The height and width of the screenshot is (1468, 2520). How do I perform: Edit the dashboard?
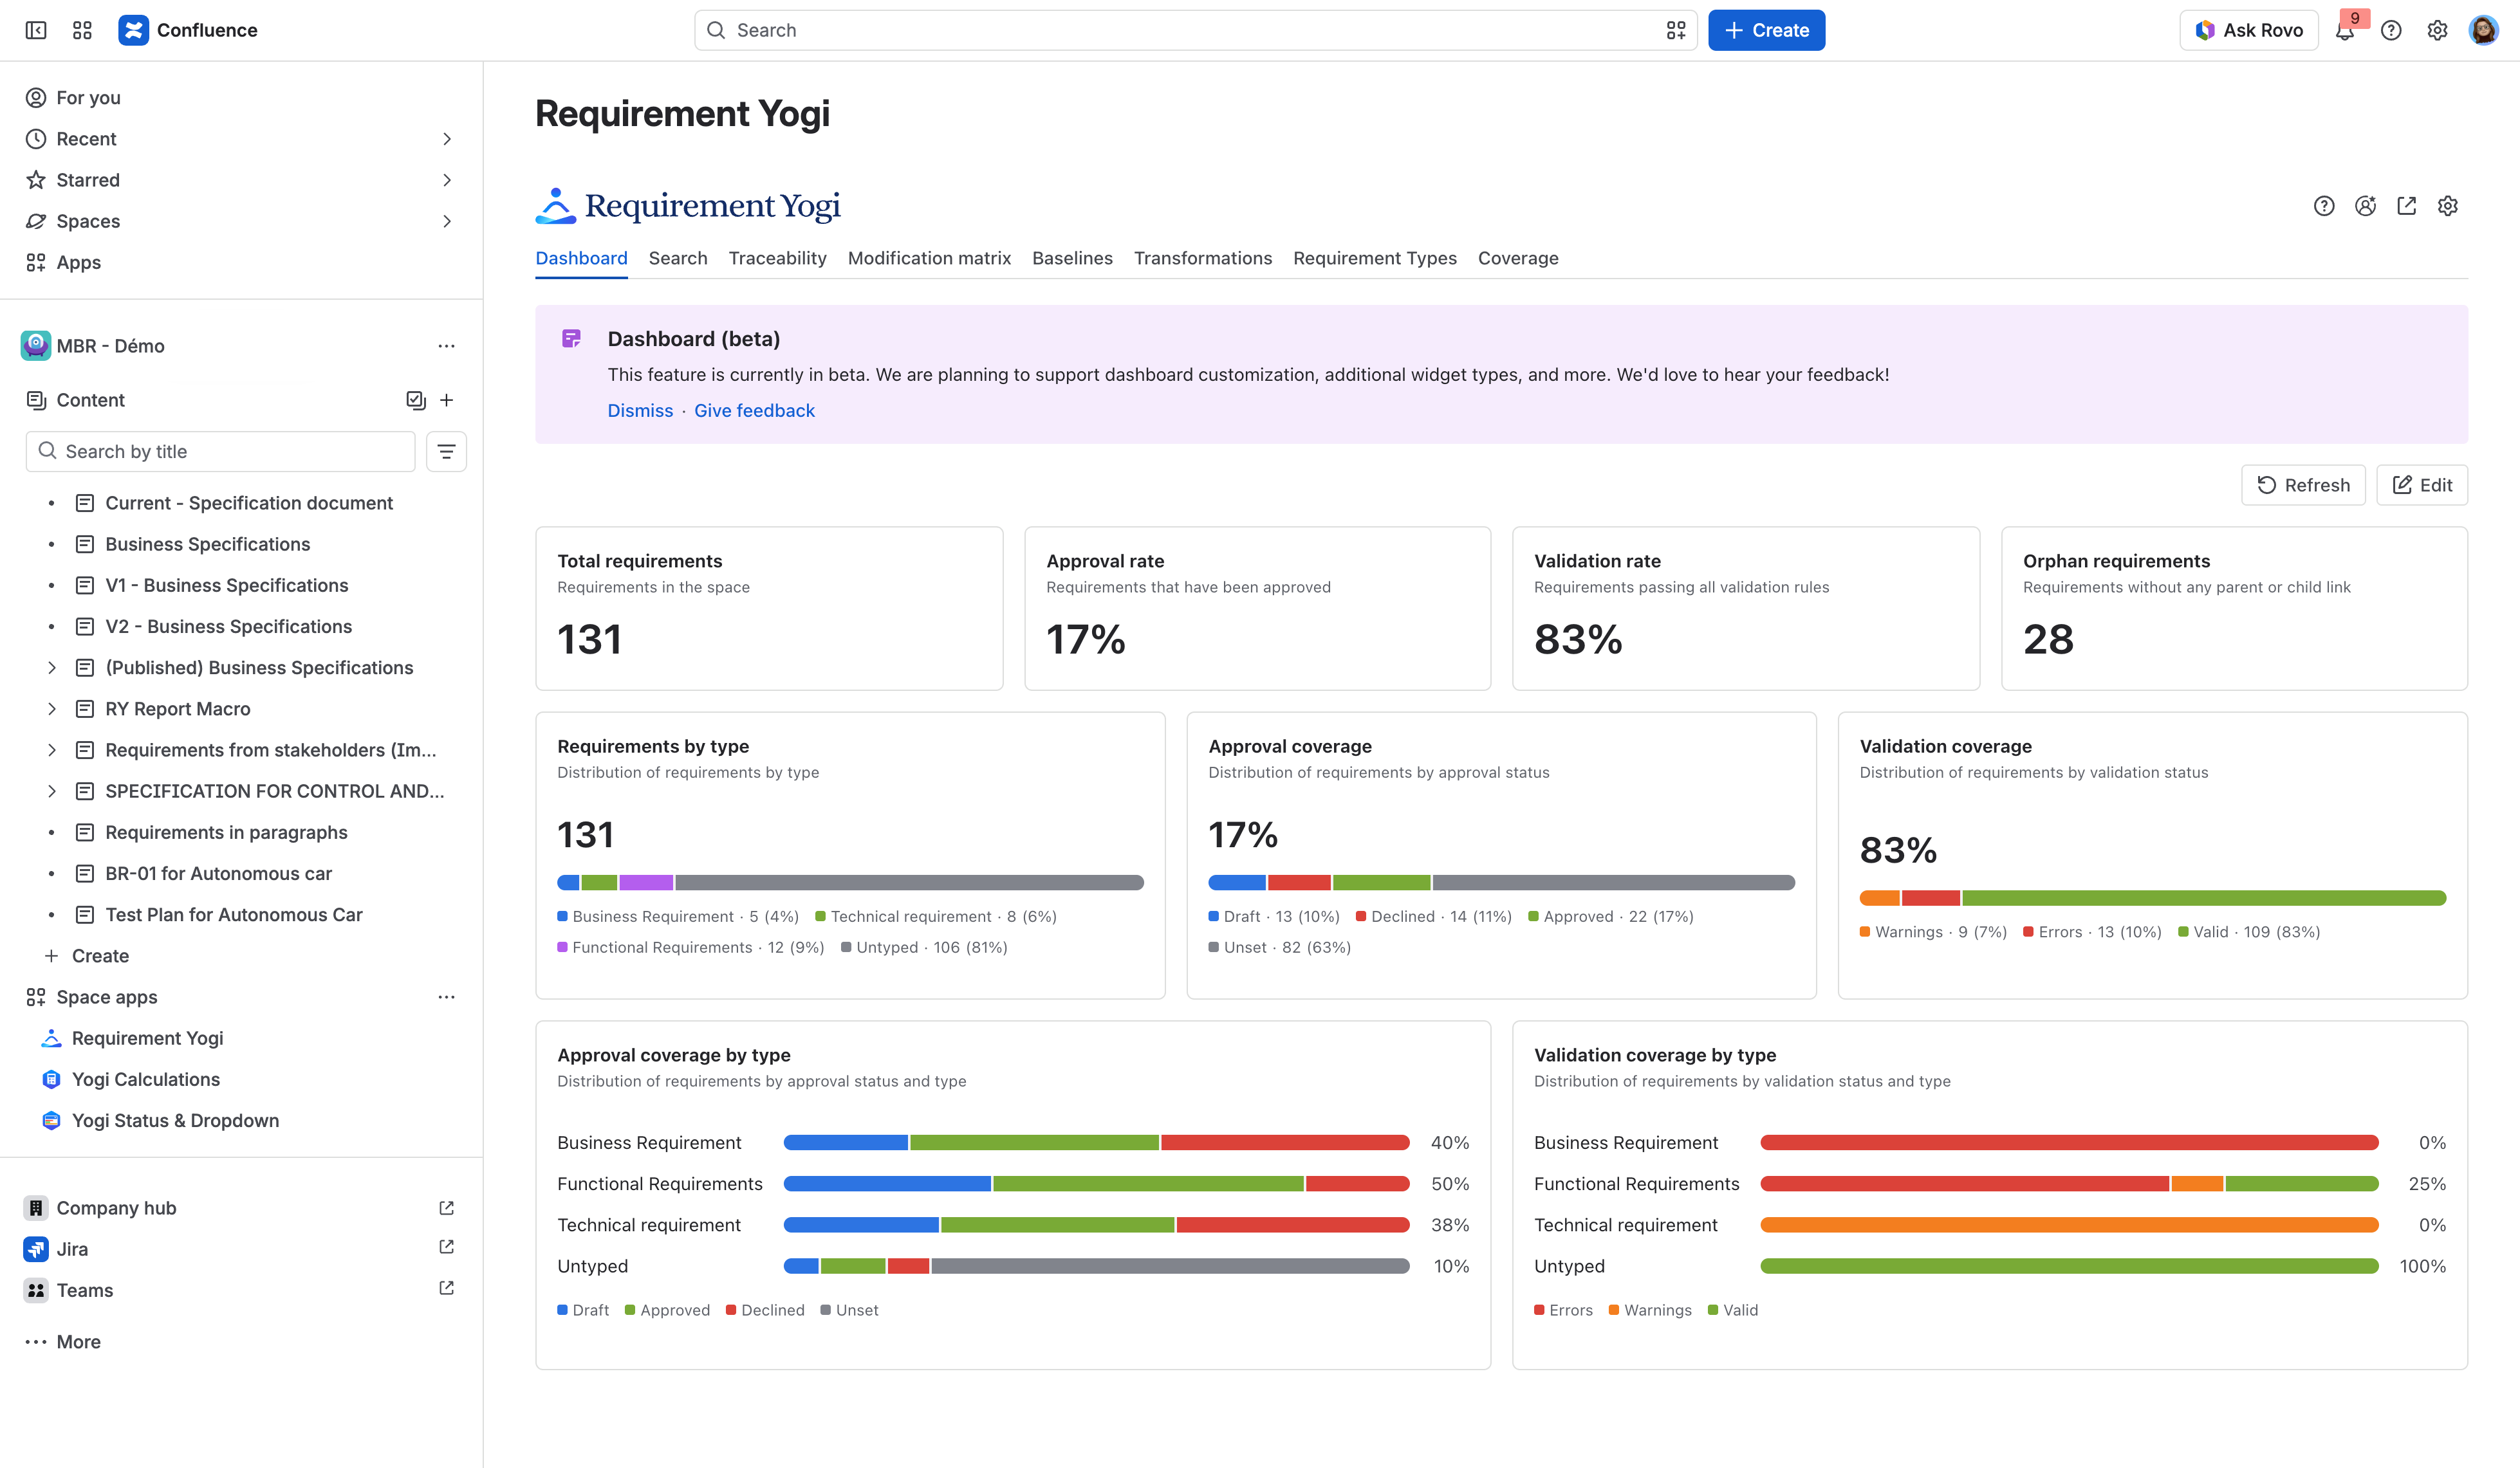[x=2422, y=485]
